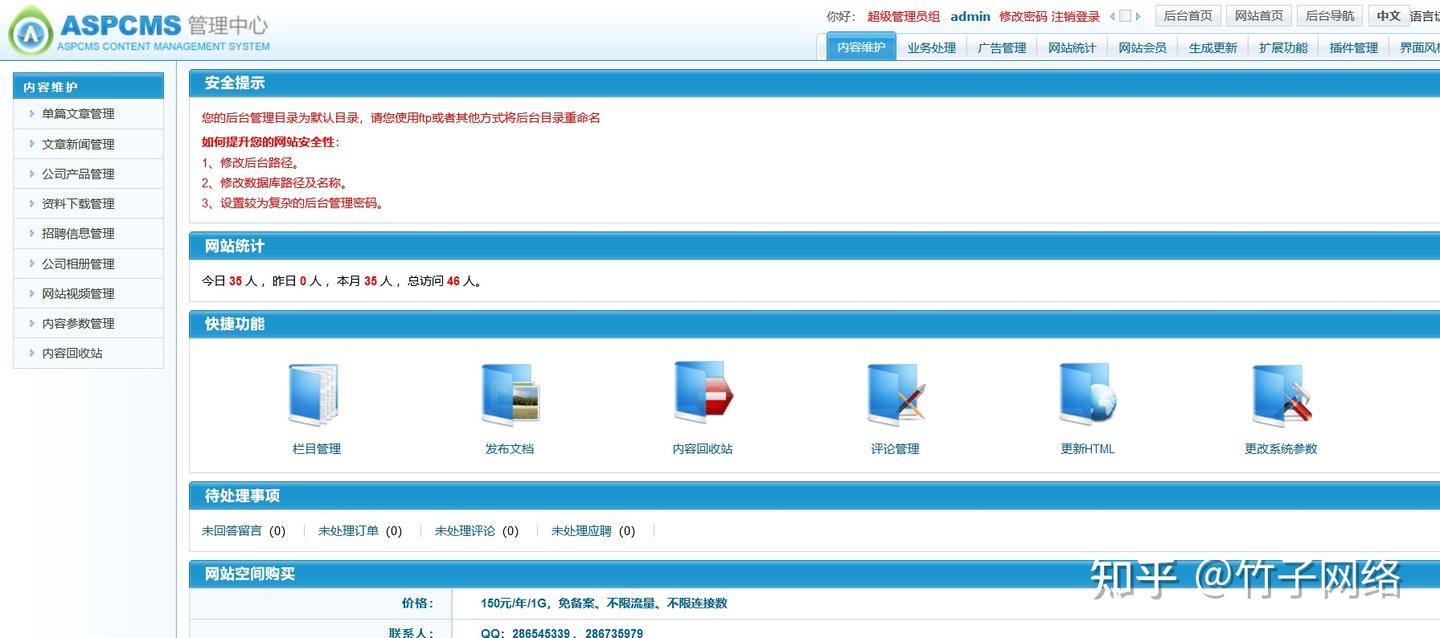
Task: Click the 内容维护 sidebar panel header
Action: tap(88, 86)
